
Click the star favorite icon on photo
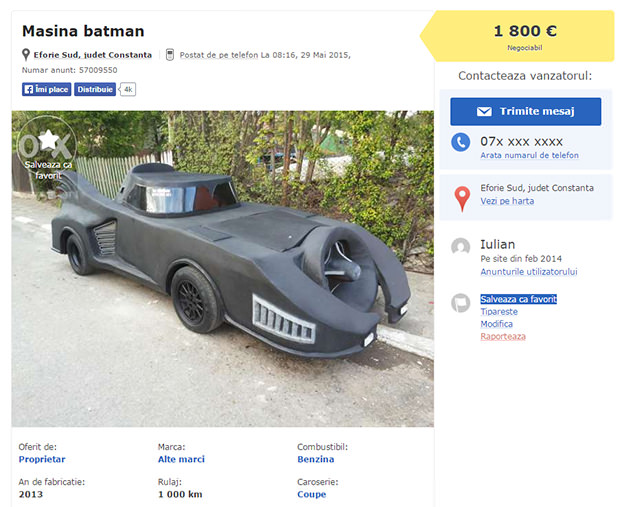point(46,141)
